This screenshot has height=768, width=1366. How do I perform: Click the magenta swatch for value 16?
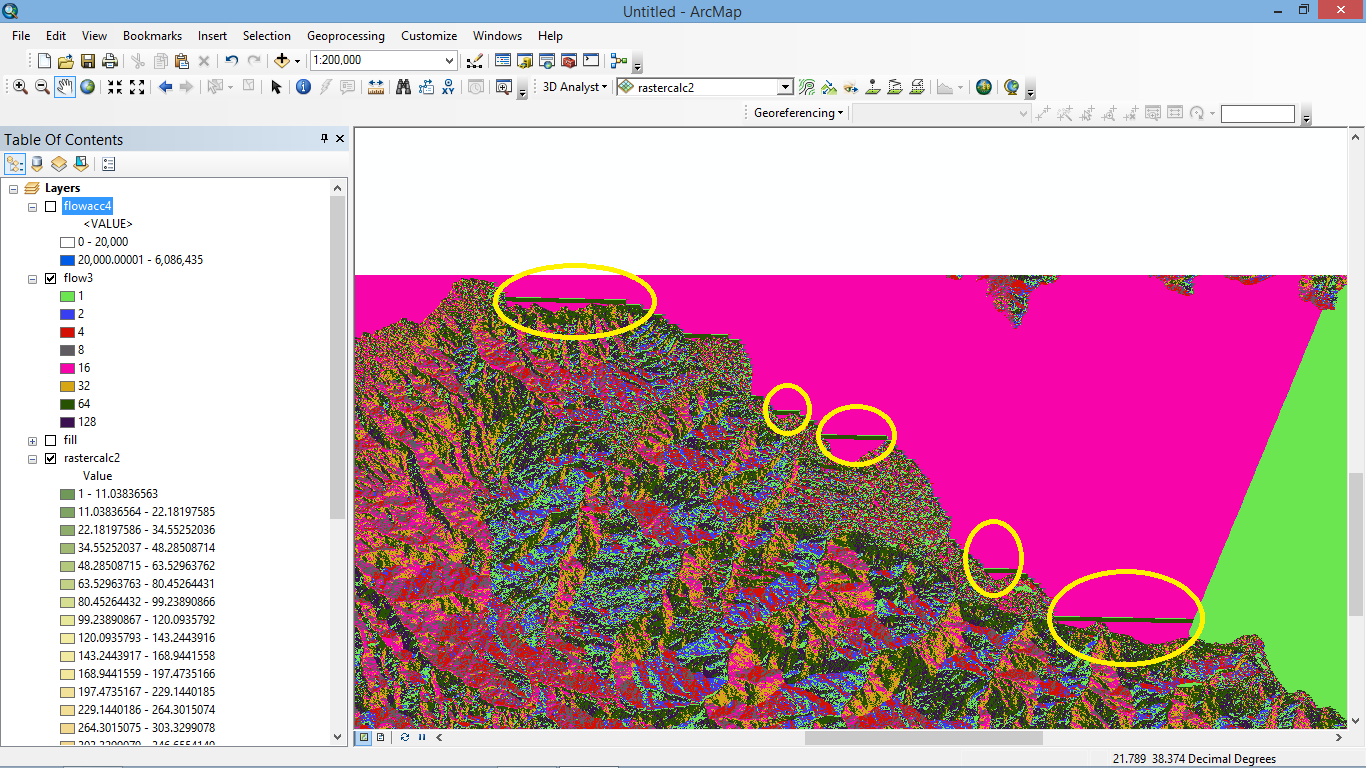click(x=67, y=369)
